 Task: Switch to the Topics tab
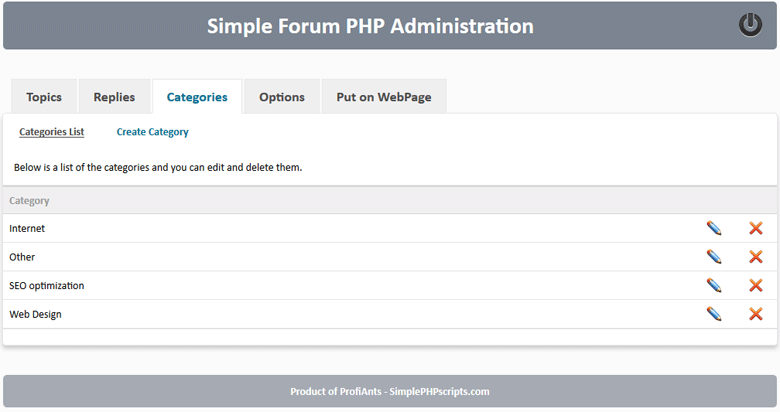coord(44,97)
